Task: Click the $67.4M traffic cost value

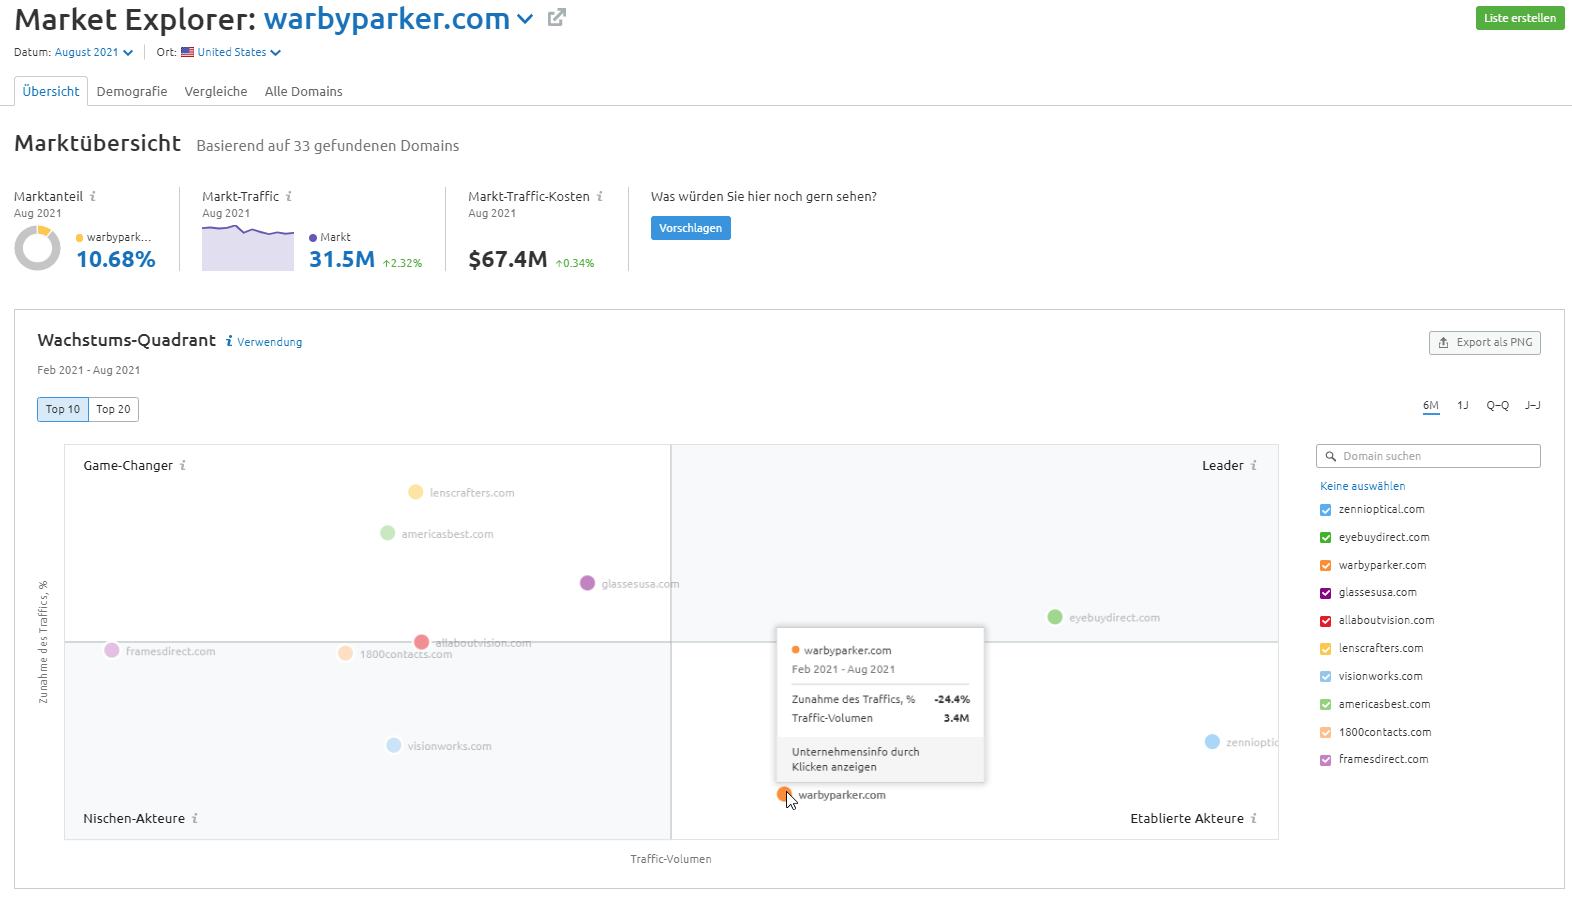Action: point(508,260)
